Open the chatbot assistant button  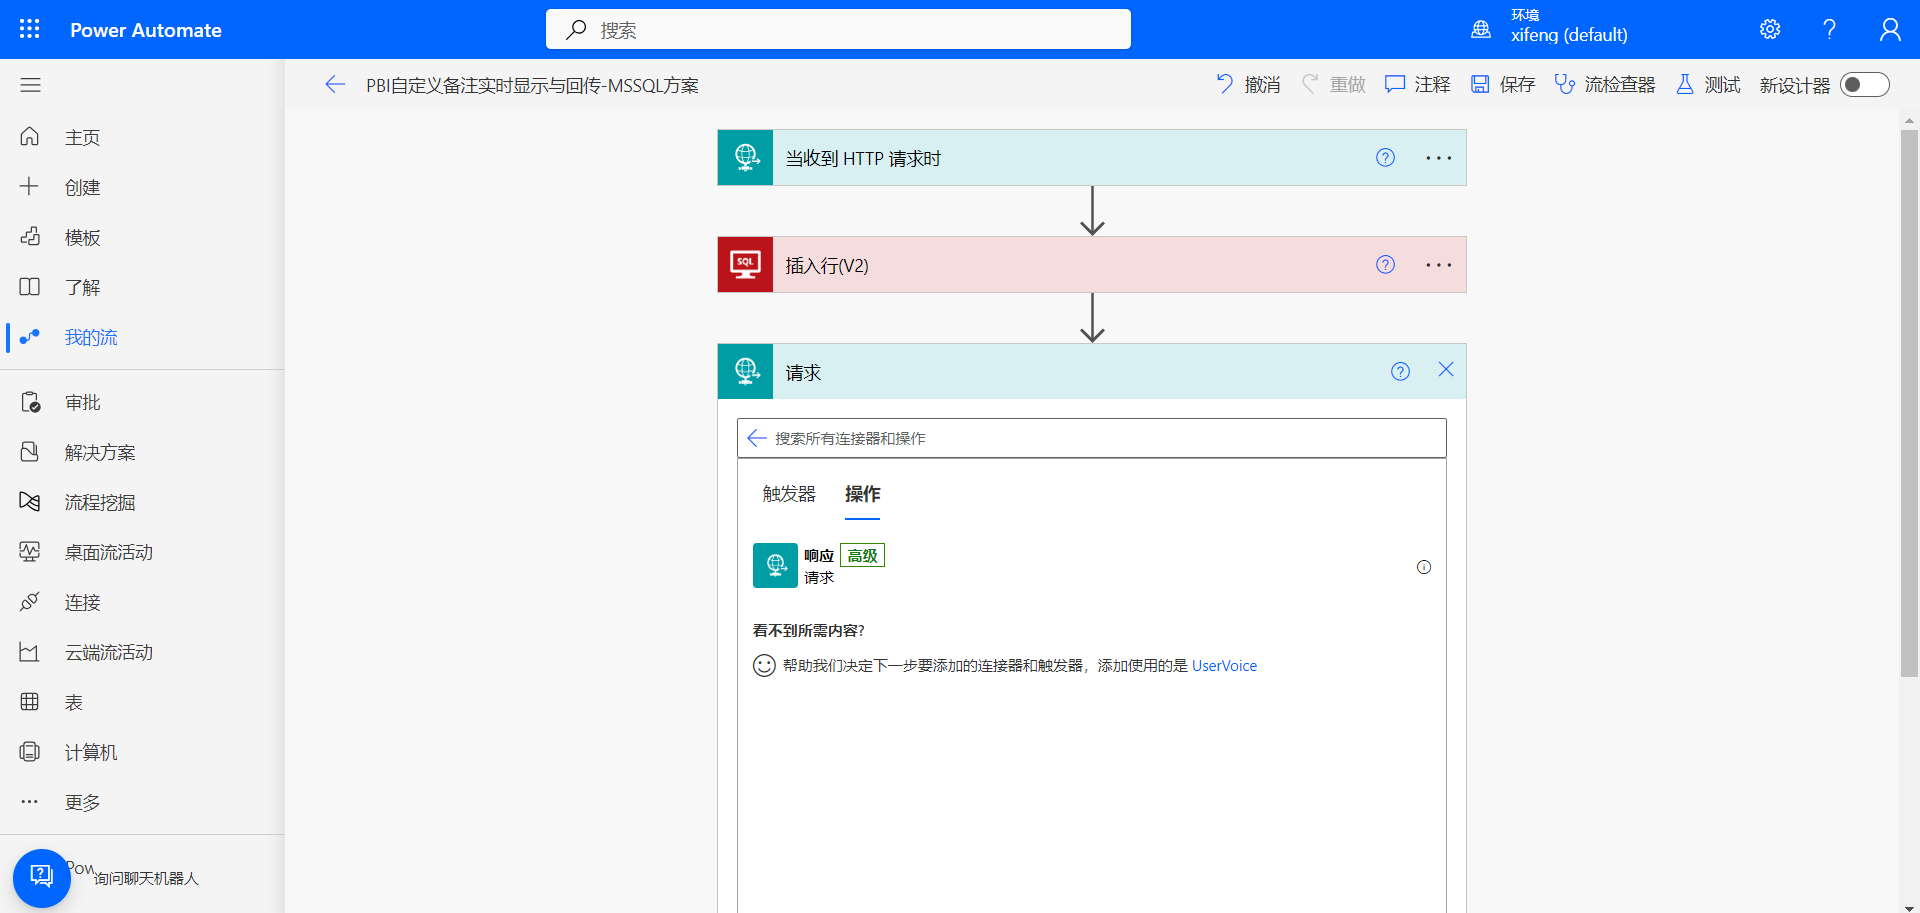[41, 877]
